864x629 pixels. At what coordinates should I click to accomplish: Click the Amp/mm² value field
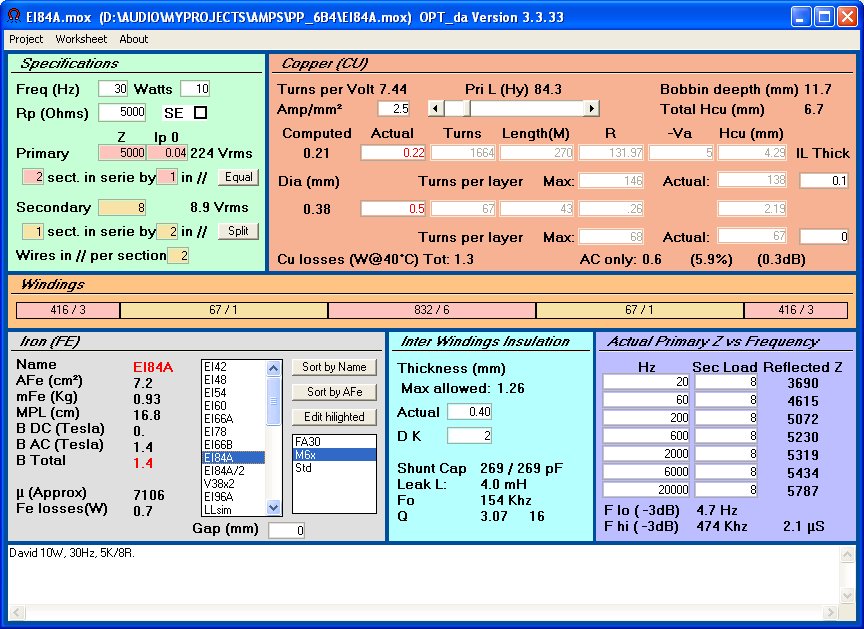coord(394,109)
